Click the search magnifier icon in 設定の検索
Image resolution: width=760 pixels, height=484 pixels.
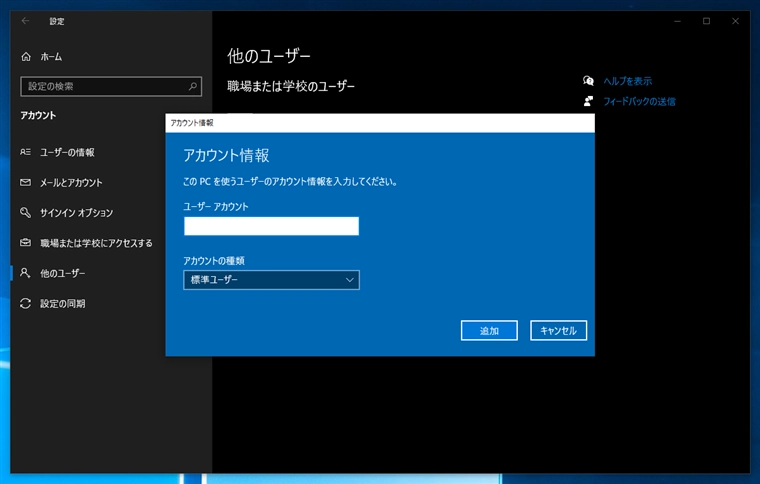[x=192, y=86]
